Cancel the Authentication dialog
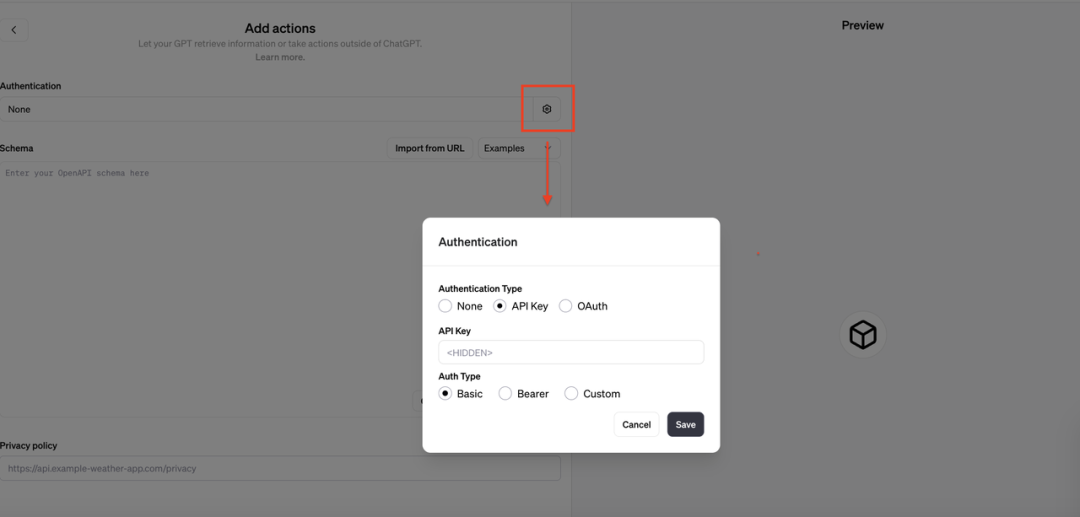This screenshot has width=1080, height=517. (636, 424)
